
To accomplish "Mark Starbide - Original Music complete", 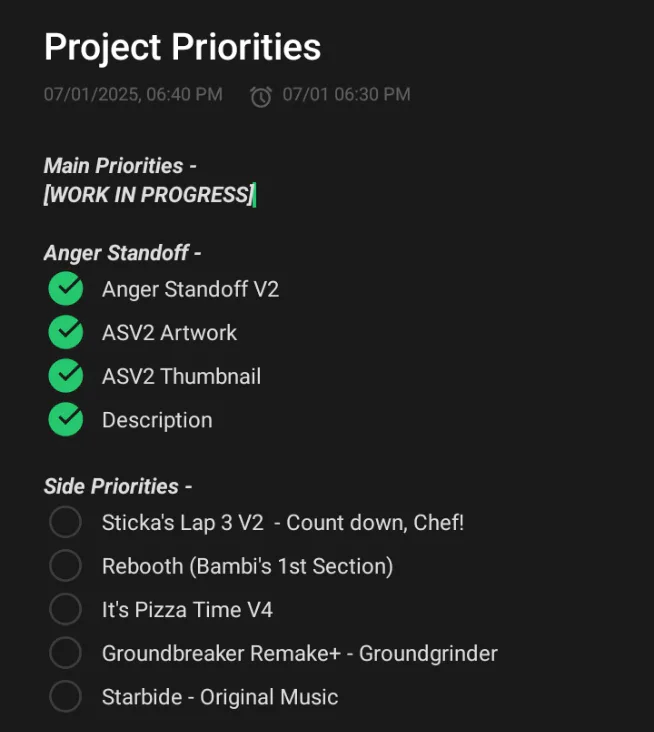I will tap(65, 697).
